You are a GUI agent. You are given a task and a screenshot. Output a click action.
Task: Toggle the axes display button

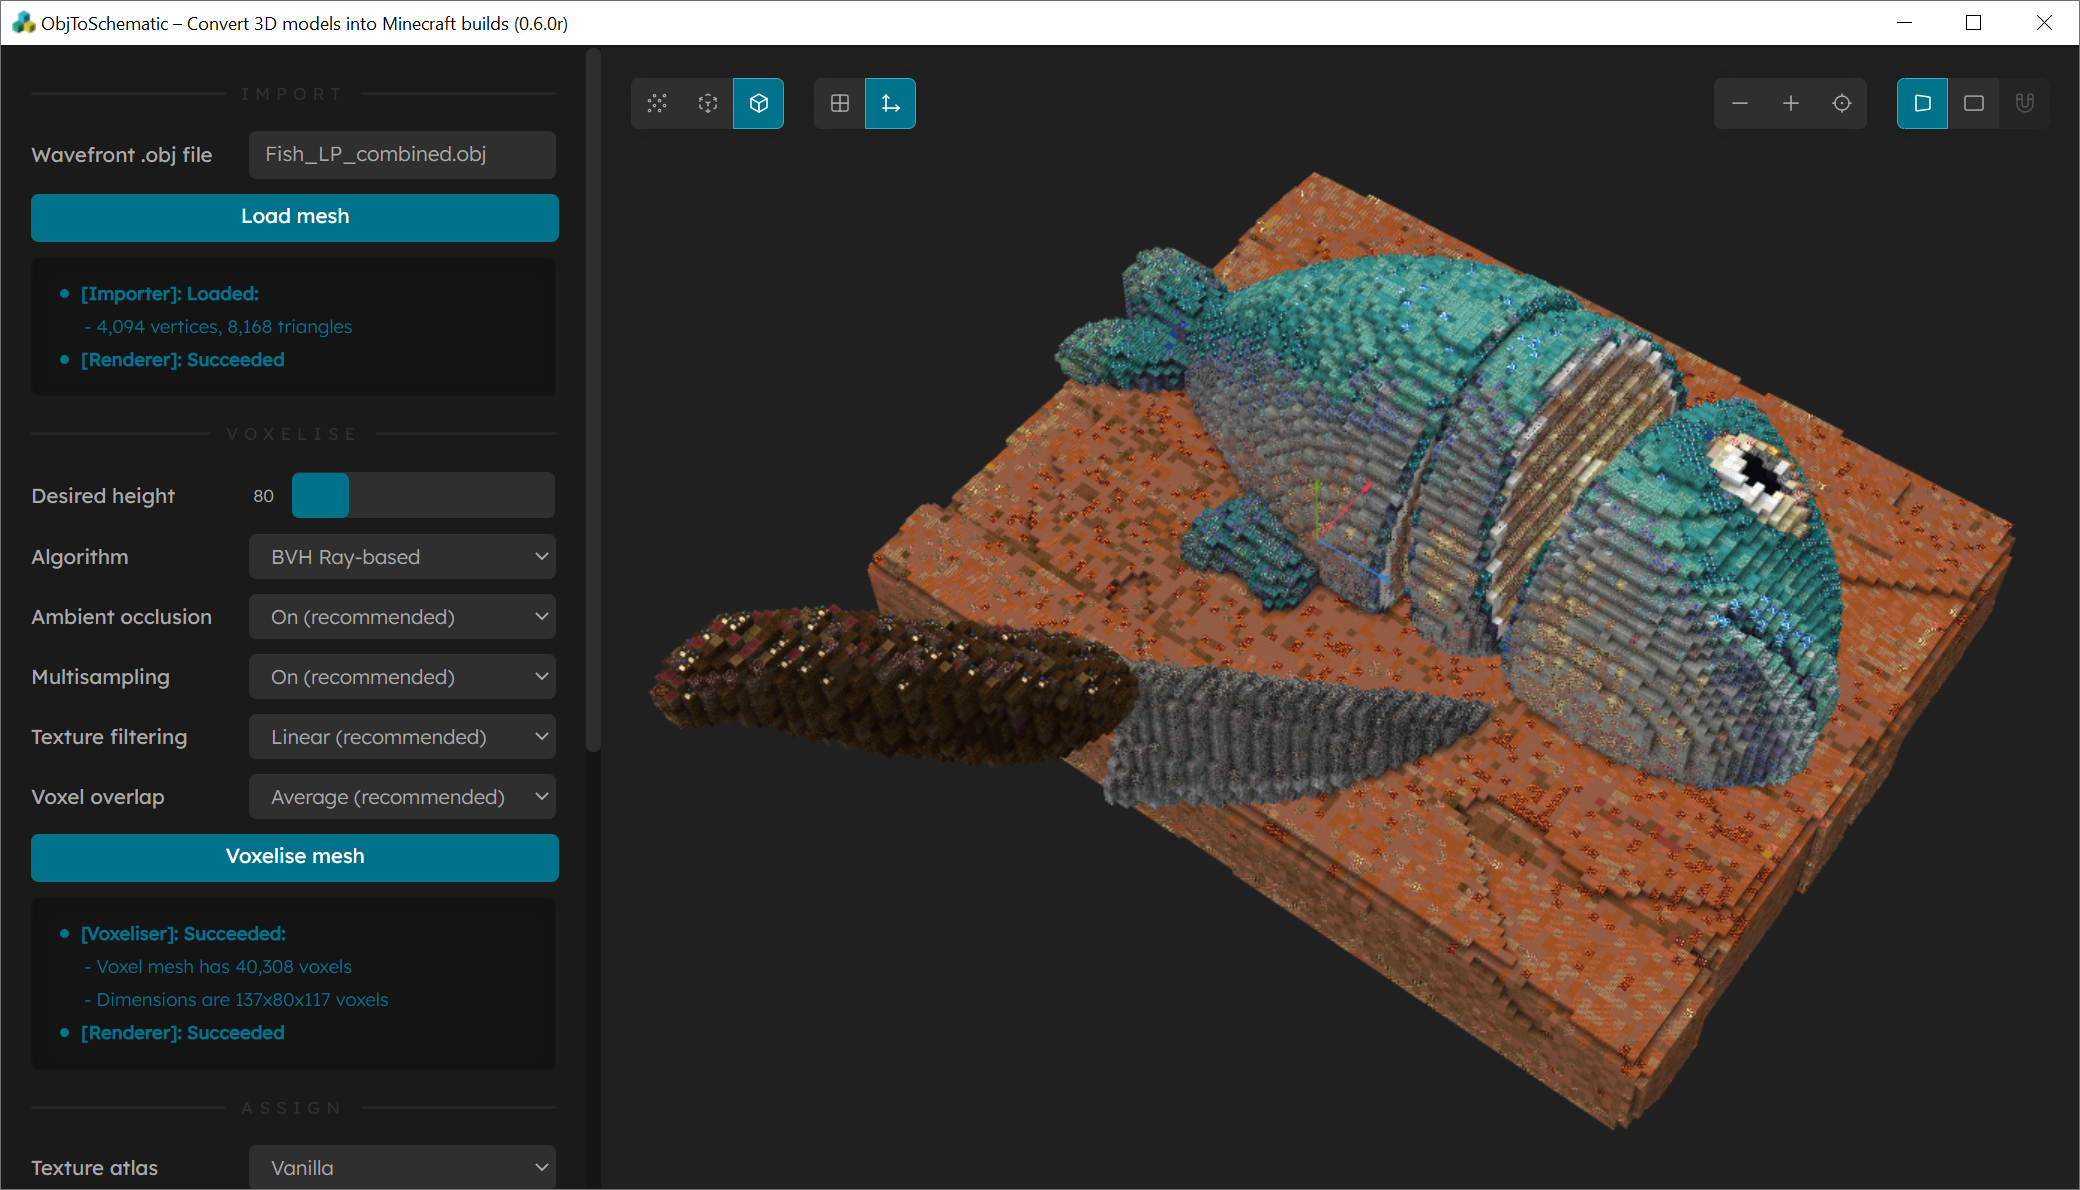pos(891,103)
